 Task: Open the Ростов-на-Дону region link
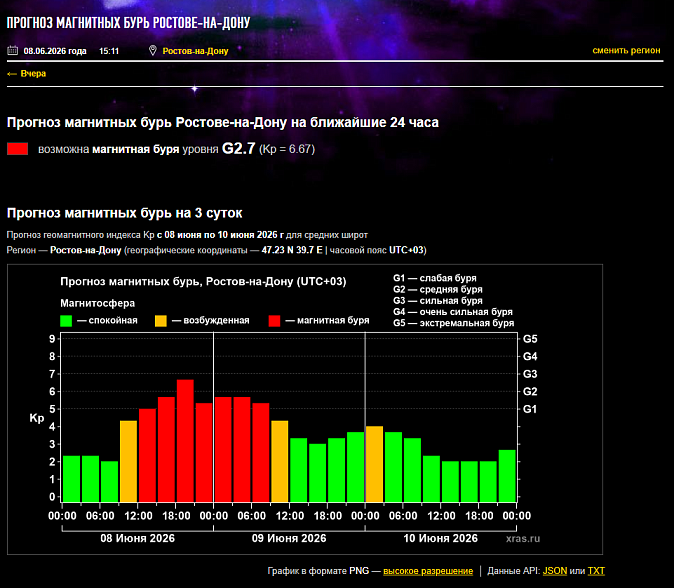pyautogui.click(x=195, y=51)
